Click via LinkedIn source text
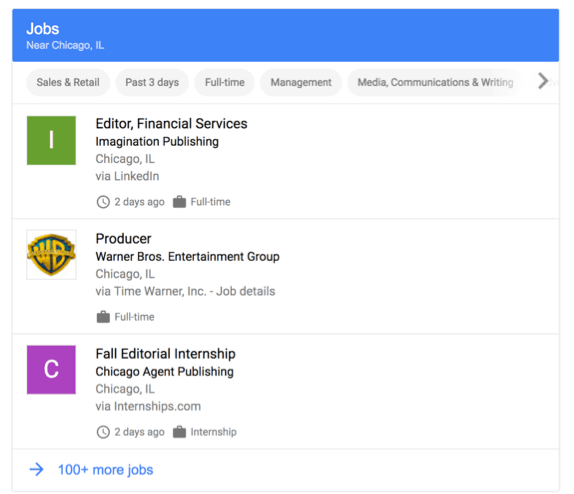Image resolution: width=574 pixels, height=494 pixels. click(127, 176)
